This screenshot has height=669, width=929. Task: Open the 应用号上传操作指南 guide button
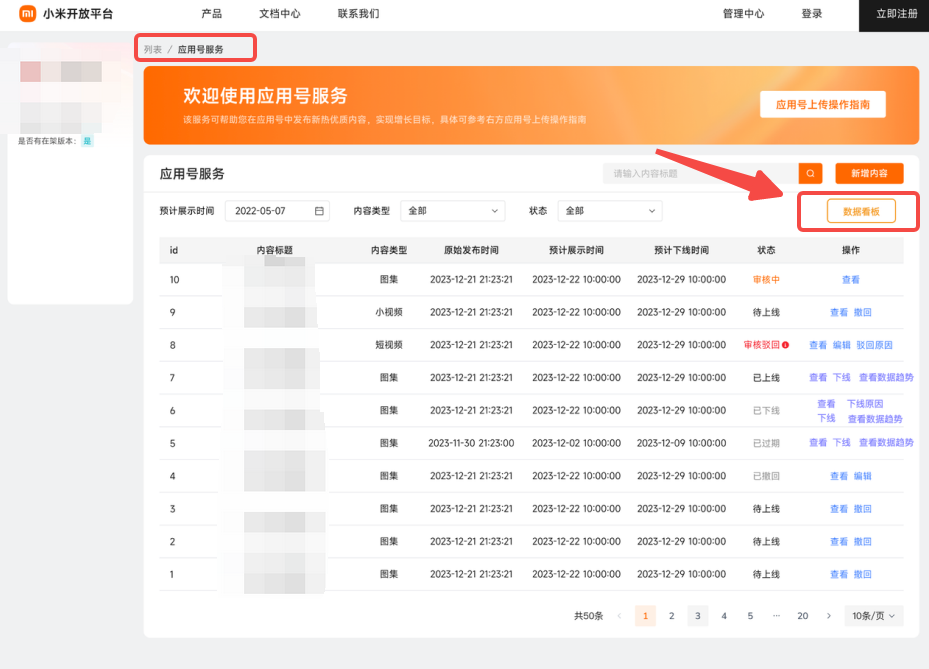[823, 104]
